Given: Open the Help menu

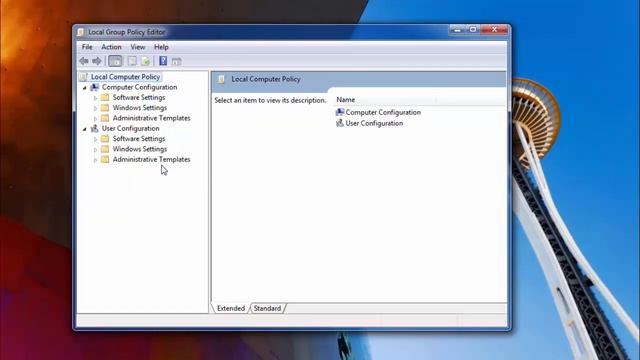Looking at the screenshot, I should [x=161, y=47].
